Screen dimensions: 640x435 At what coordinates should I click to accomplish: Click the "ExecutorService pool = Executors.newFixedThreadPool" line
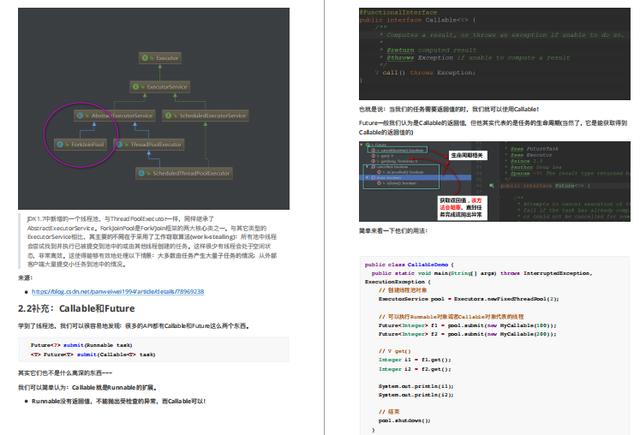tap(469, 299)
